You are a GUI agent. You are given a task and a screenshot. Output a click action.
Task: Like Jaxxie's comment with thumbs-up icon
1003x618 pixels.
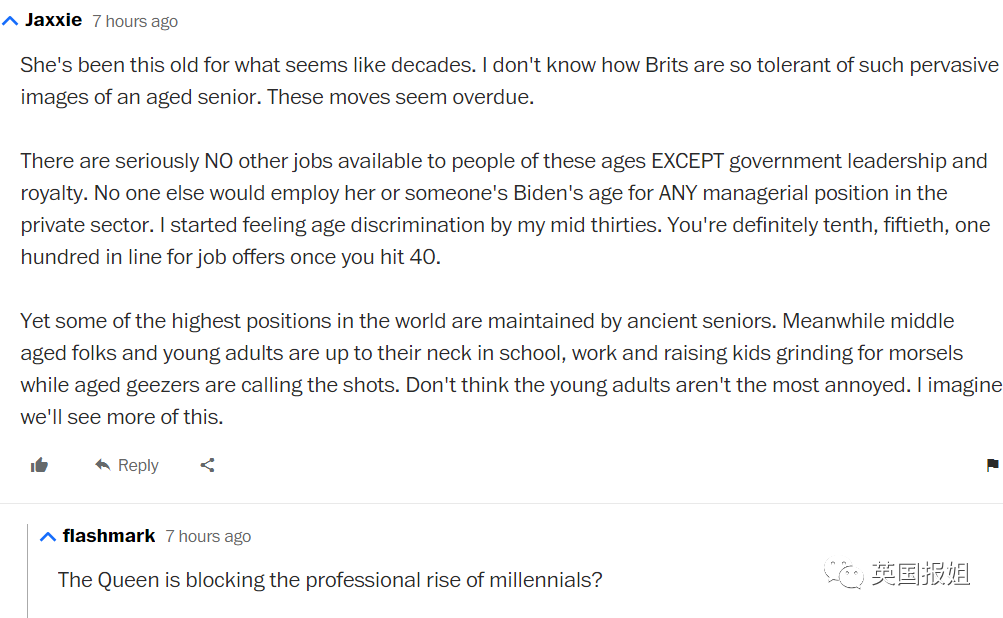click(40, 465)
